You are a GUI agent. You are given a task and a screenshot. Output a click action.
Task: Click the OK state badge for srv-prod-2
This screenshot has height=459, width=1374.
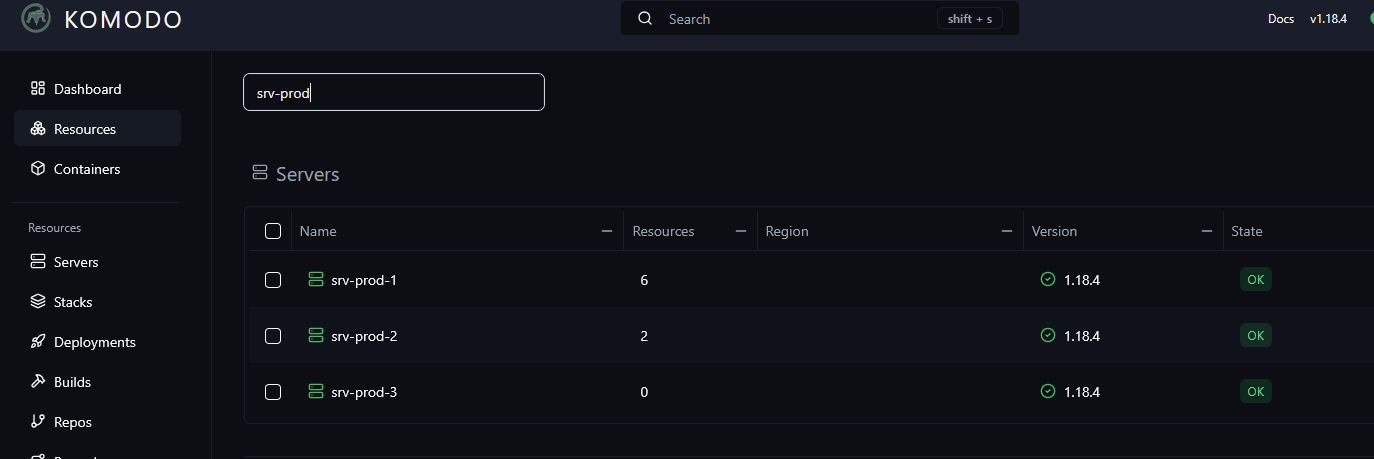1256,336
